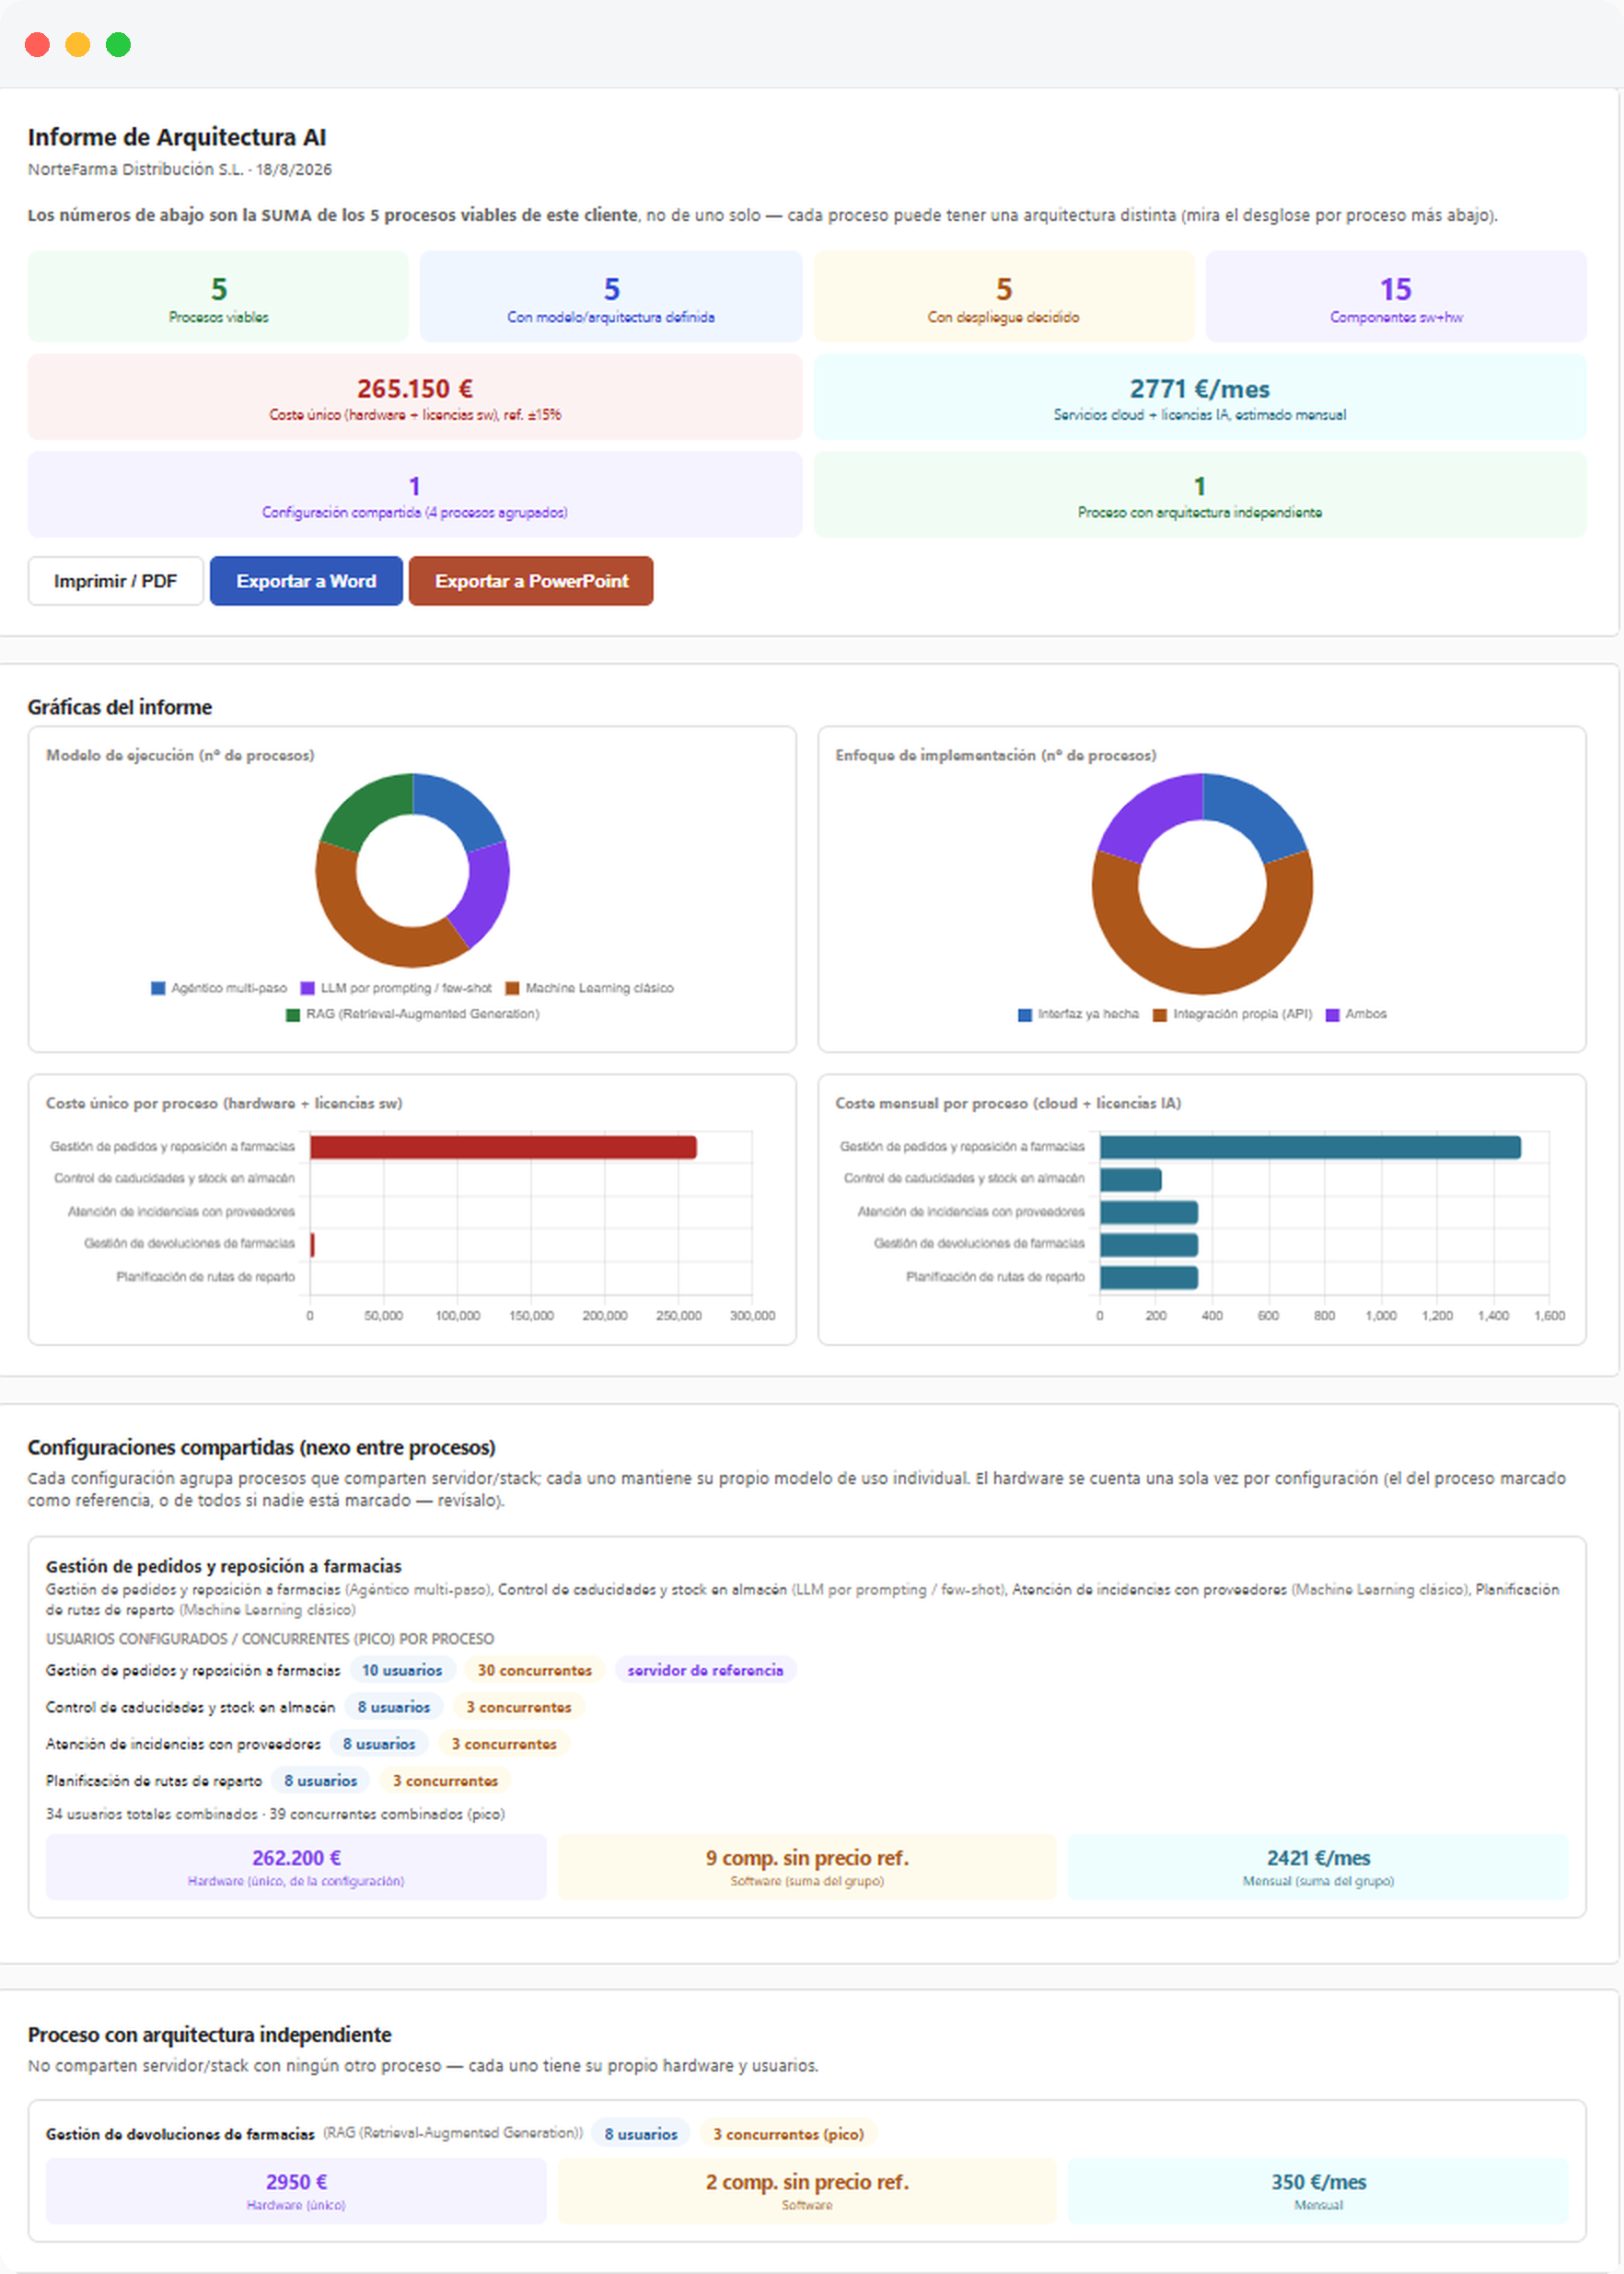Image resolution: width=1624 pixels, height=2274 pixels.
Task: Toggle the Ambos legend item
Action: tap(1356, 1014)
